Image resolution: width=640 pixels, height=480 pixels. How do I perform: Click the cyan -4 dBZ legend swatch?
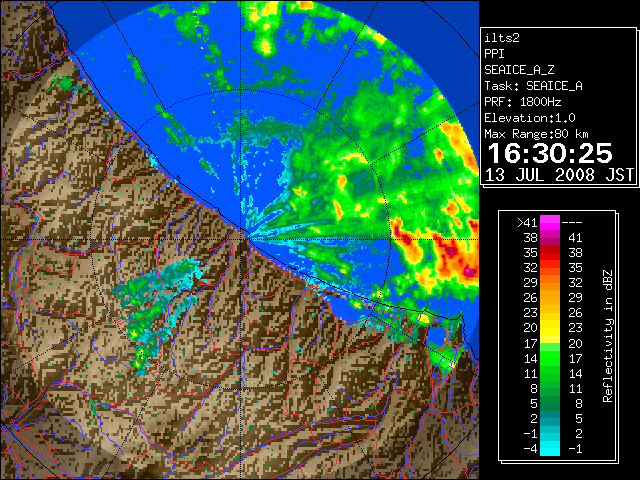pyautogui.click(x=550, y=448)
